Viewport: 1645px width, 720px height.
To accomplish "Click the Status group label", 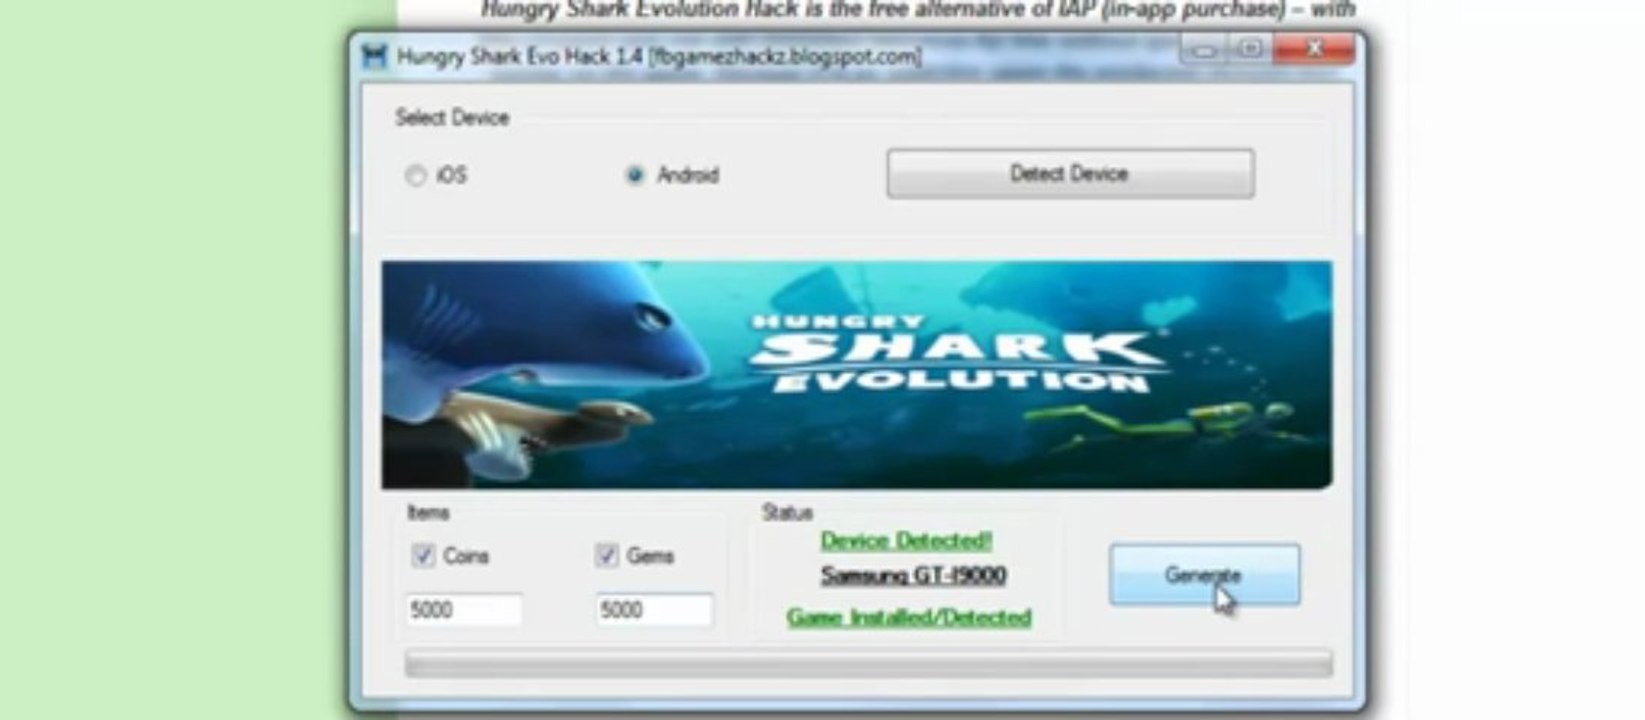I will 788,513.
